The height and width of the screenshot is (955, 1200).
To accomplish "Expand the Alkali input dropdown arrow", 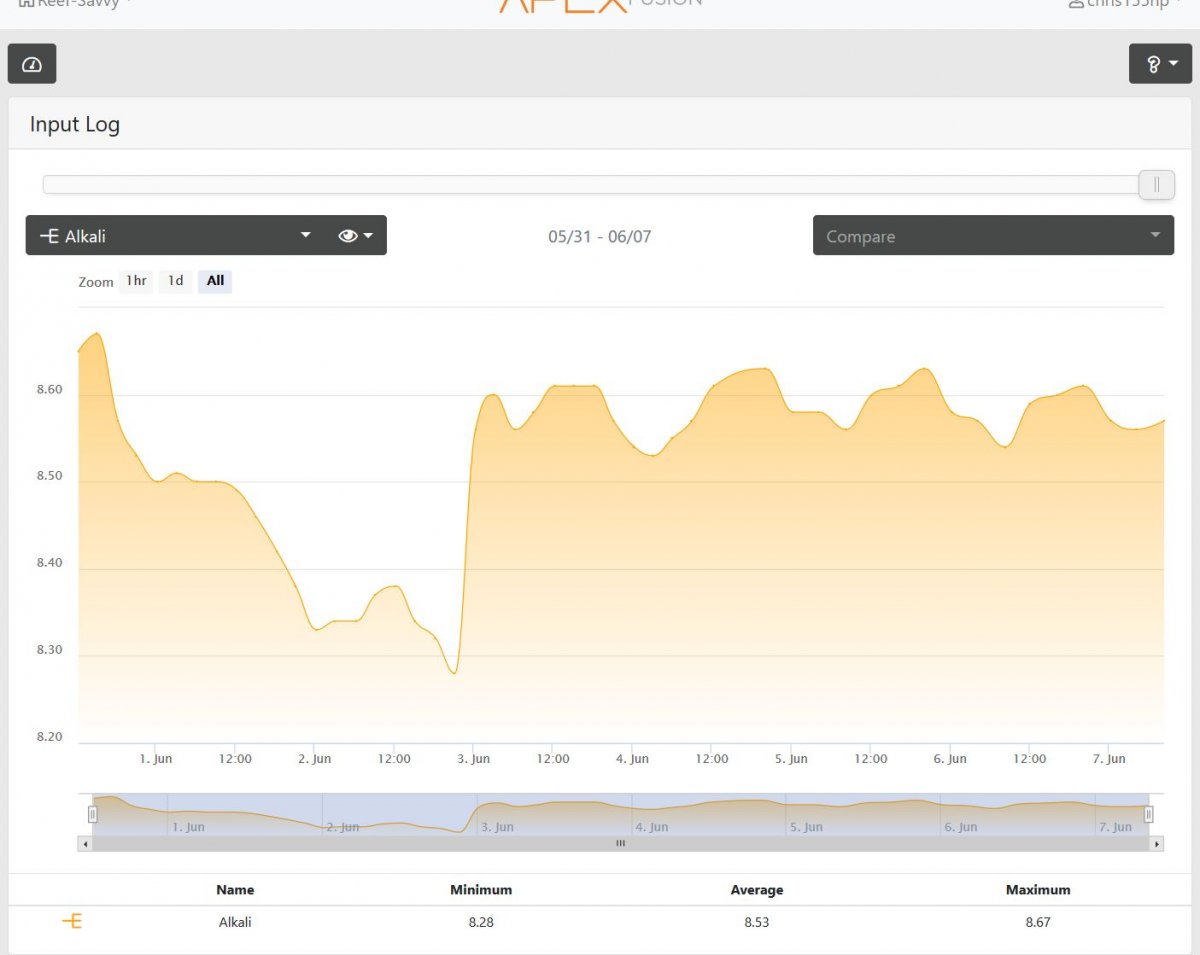I will click(x=306, y=236).
